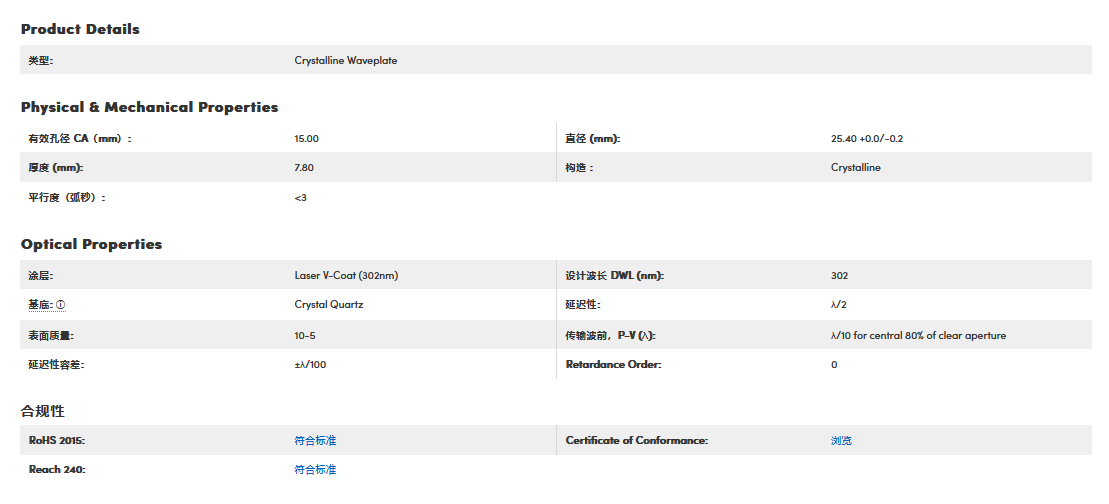Click the ±λ/100 retardance tolerance value
This screenshot has width=1109, height=504.
pos(310,365)
